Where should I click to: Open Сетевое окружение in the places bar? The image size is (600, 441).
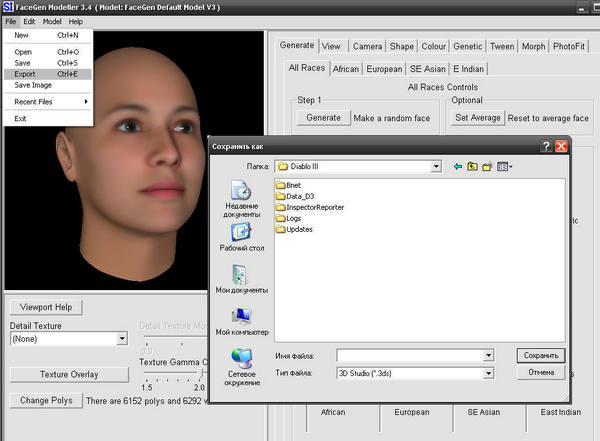[x=241, y=366]
